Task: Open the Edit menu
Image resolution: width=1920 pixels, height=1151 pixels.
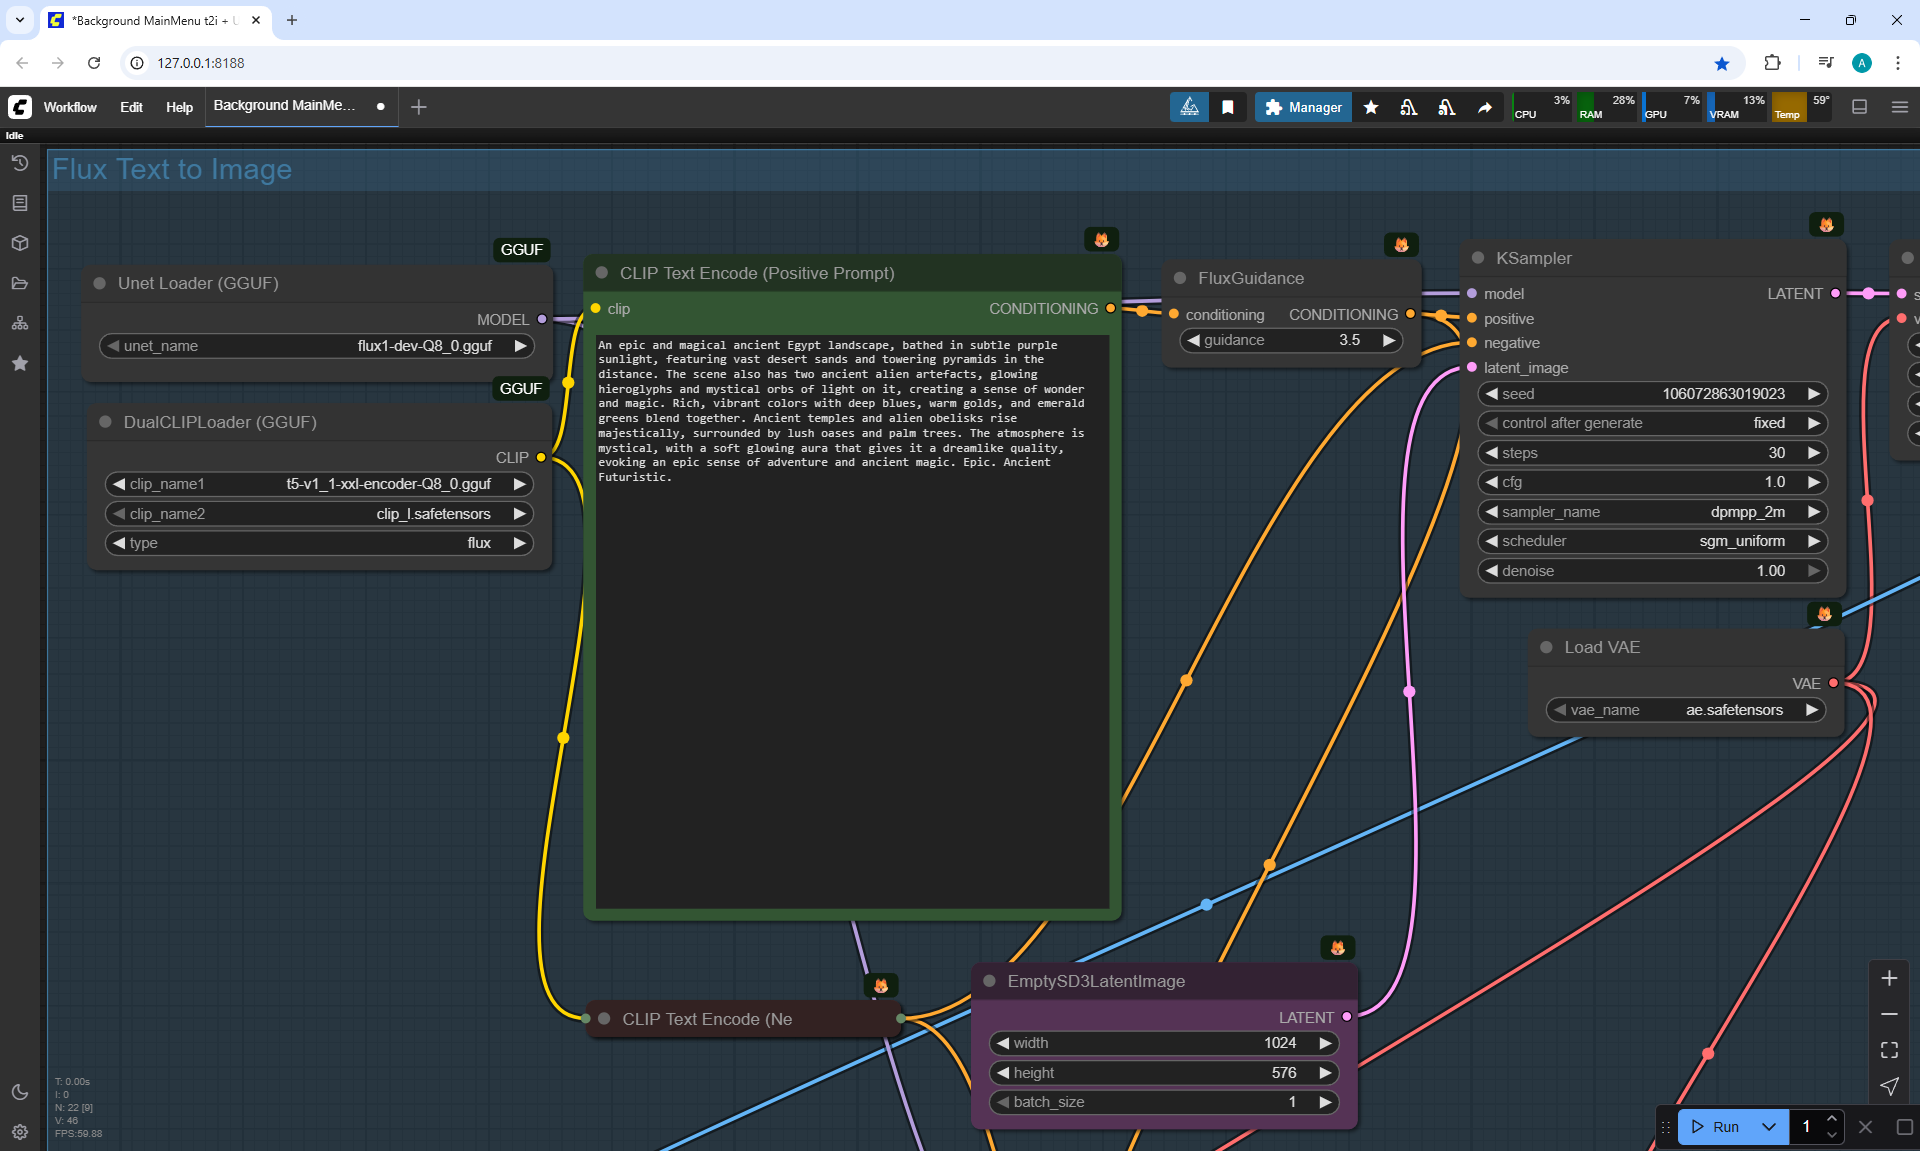Action: click(x=131, y=107)
